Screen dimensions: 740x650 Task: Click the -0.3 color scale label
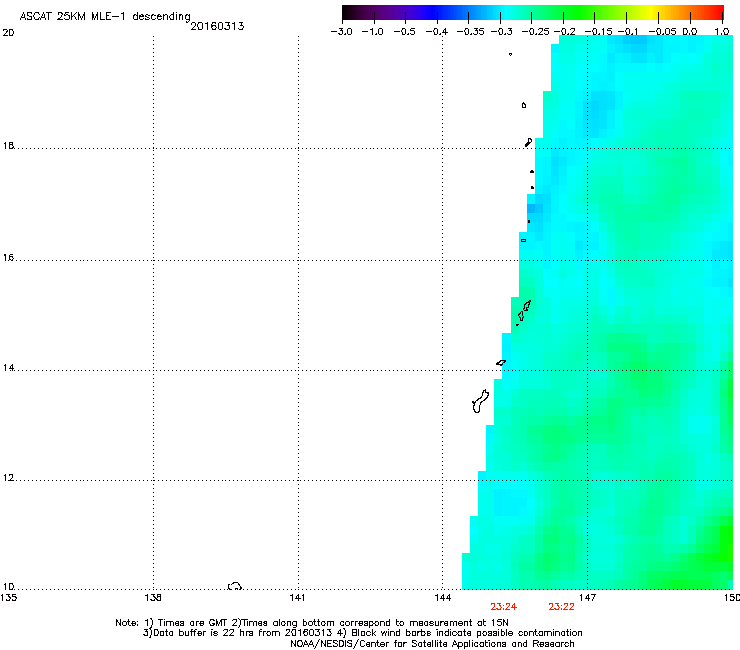tap(502, 32)
